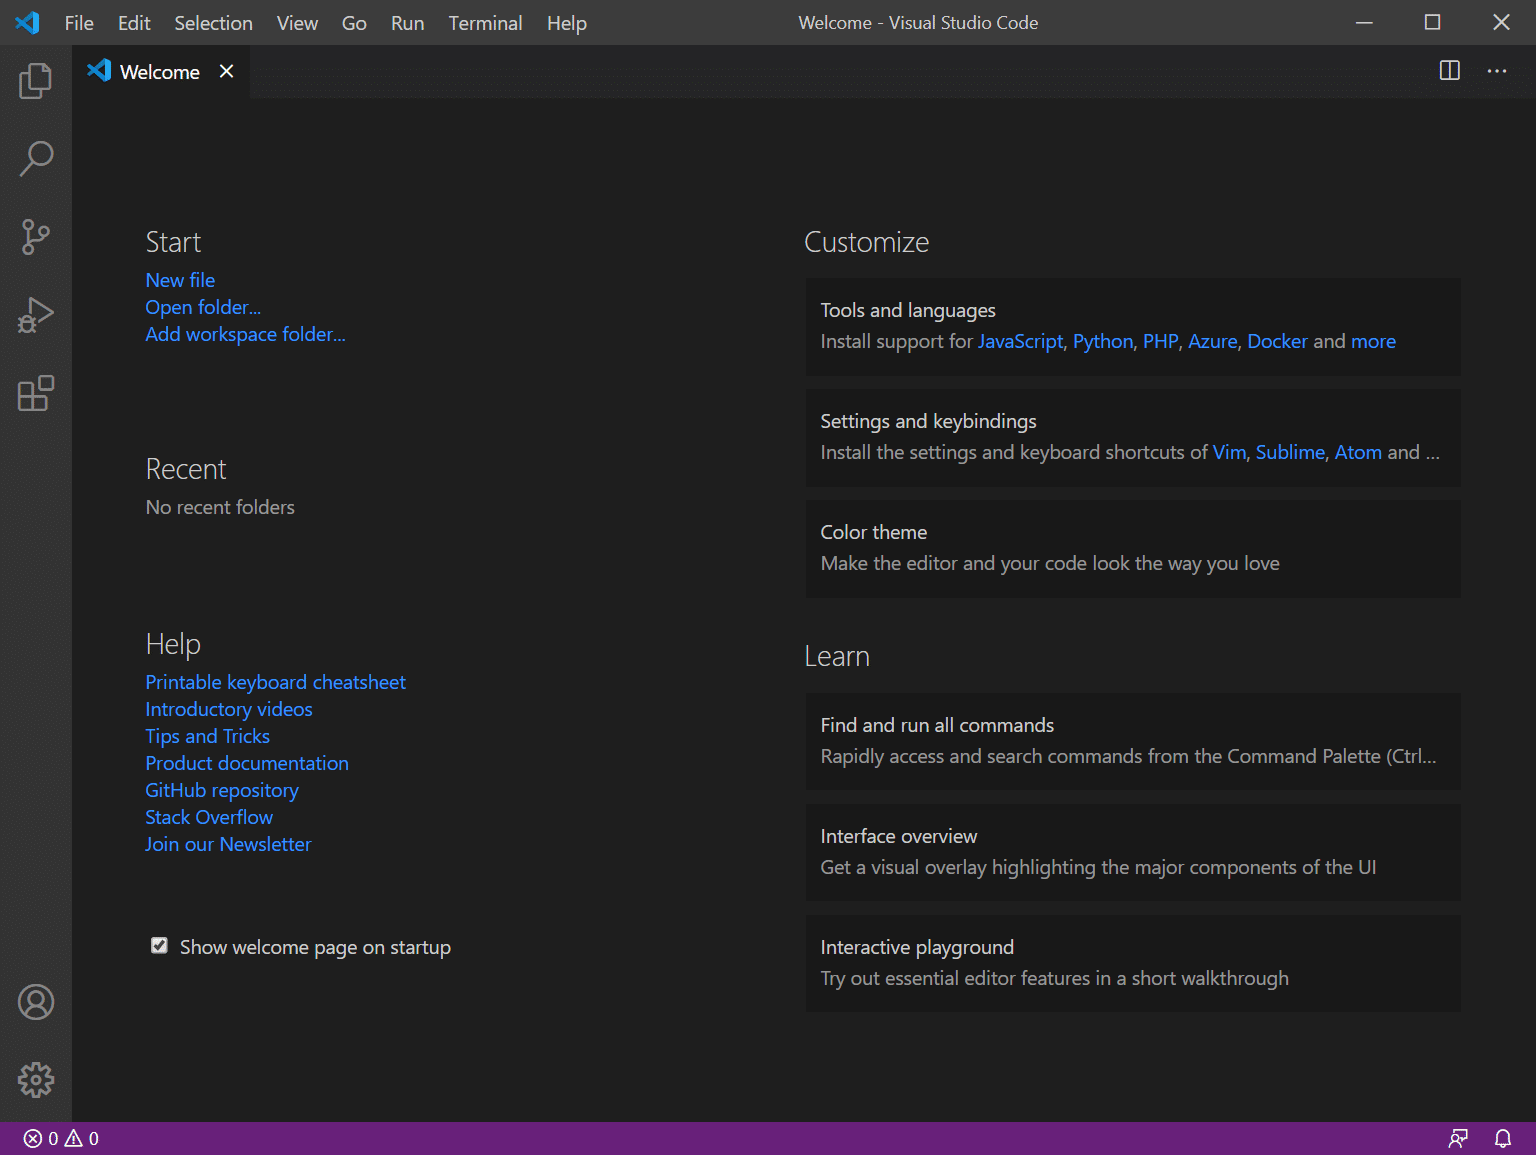The width and height of the screenshot is (1536, 1155).
Task: Click the Accounts icon in sidebar
Action: point(36,1002)
